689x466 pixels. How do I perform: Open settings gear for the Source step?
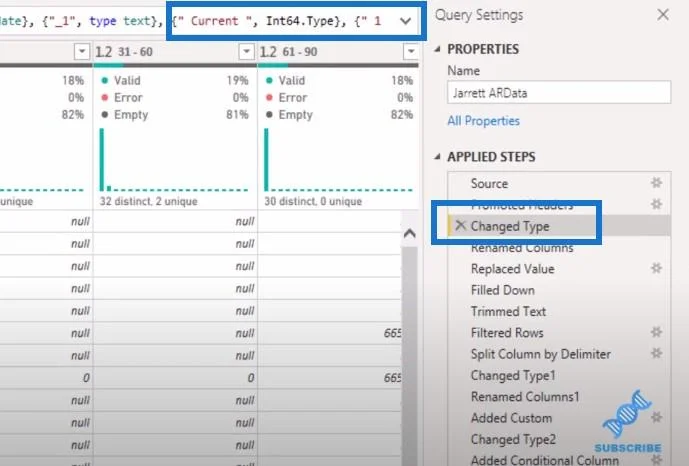coord(656,183)
